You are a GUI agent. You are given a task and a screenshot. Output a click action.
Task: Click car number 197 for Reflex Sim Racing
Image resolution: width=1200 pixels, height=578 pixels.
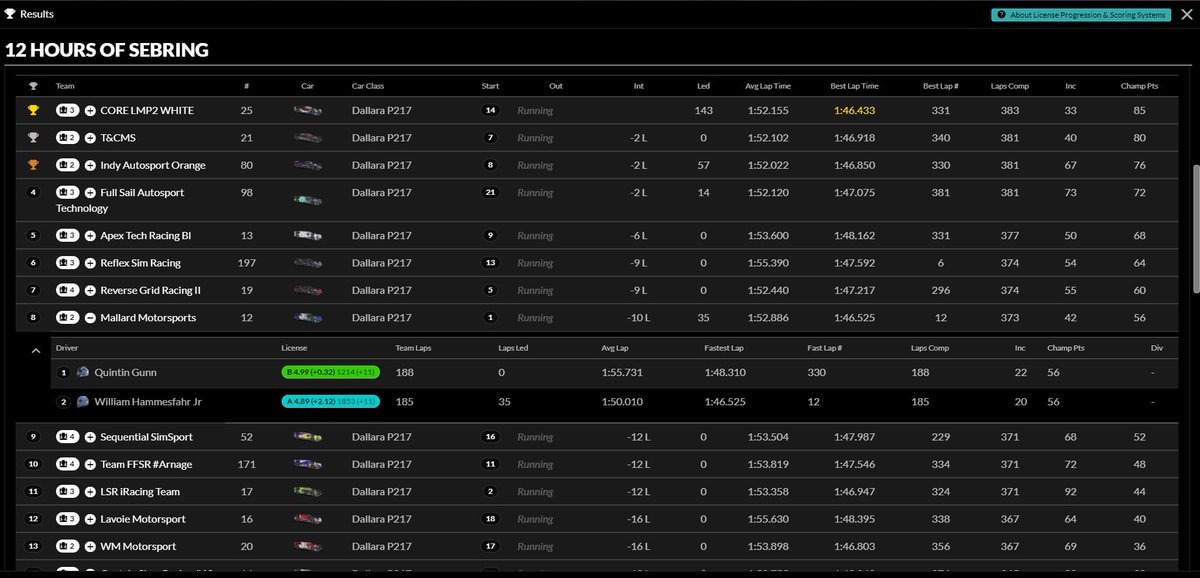pyautogui.click(x=248, y=263)
